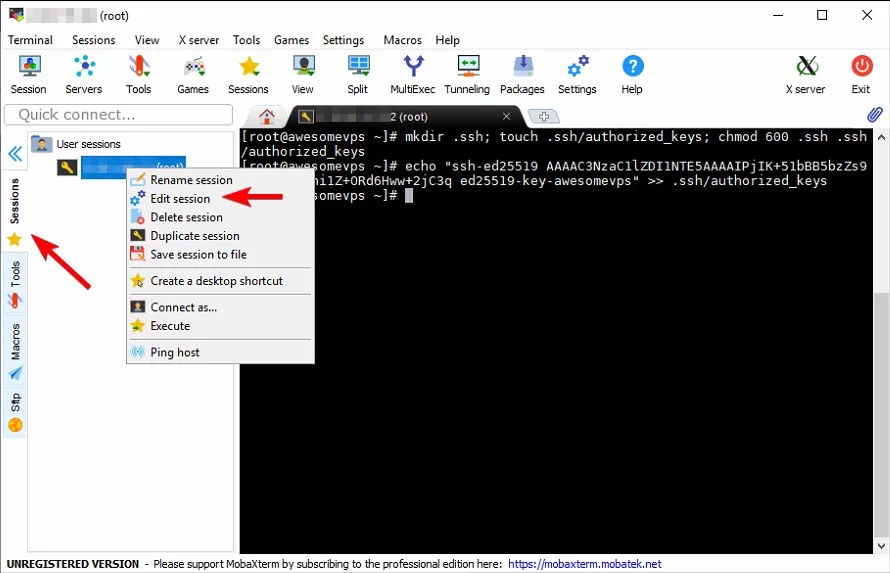Click the paperclip attachment icon
This screenshot has width=890, height=573.
pos(875,115)
